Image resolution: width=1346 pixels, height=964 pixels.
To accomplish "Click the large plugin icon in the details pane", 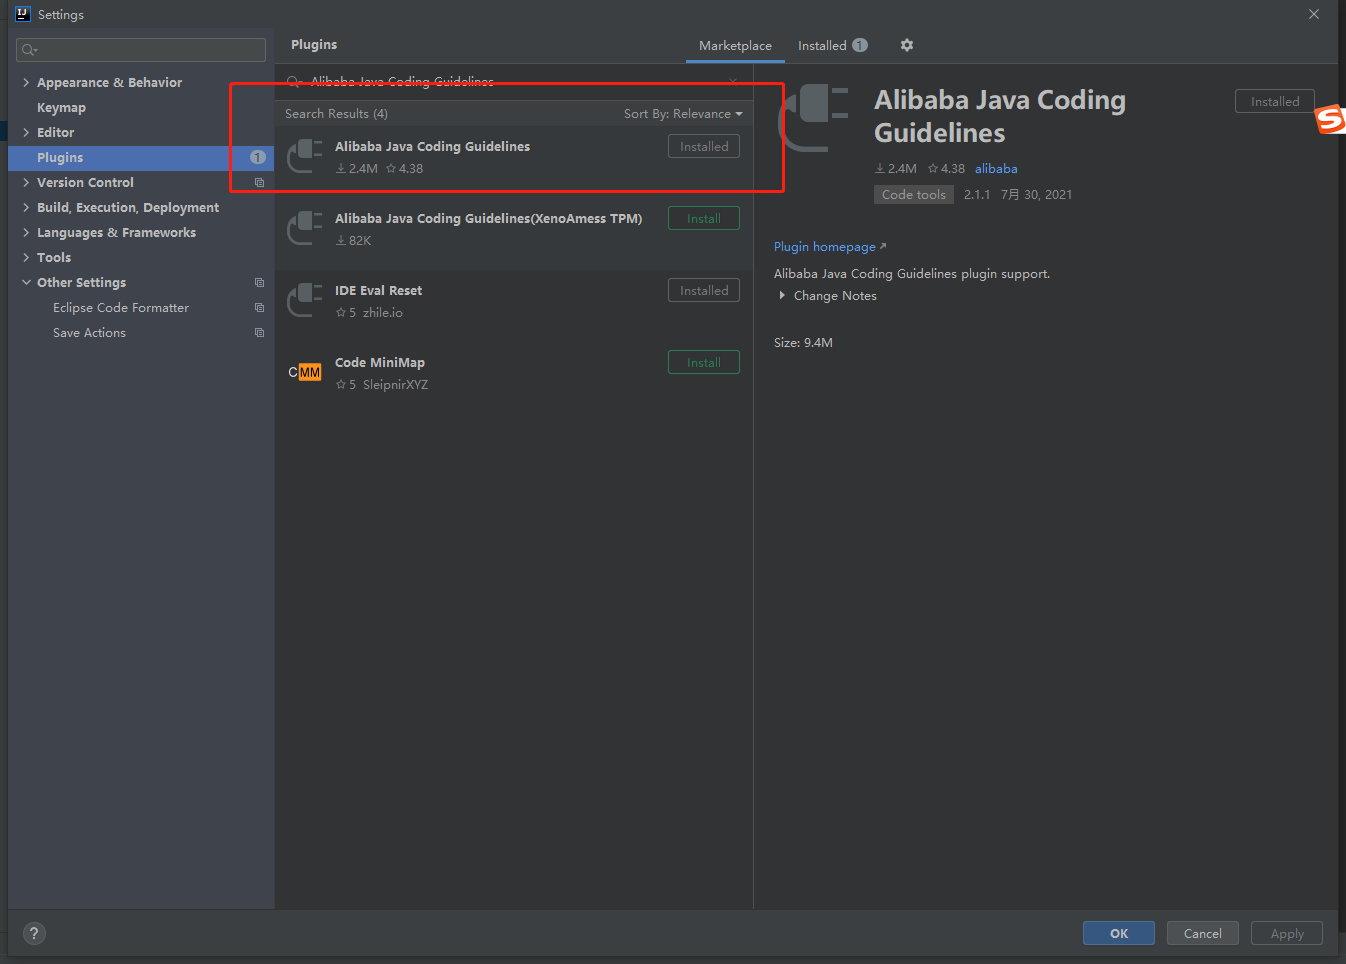I will (814, 117).
